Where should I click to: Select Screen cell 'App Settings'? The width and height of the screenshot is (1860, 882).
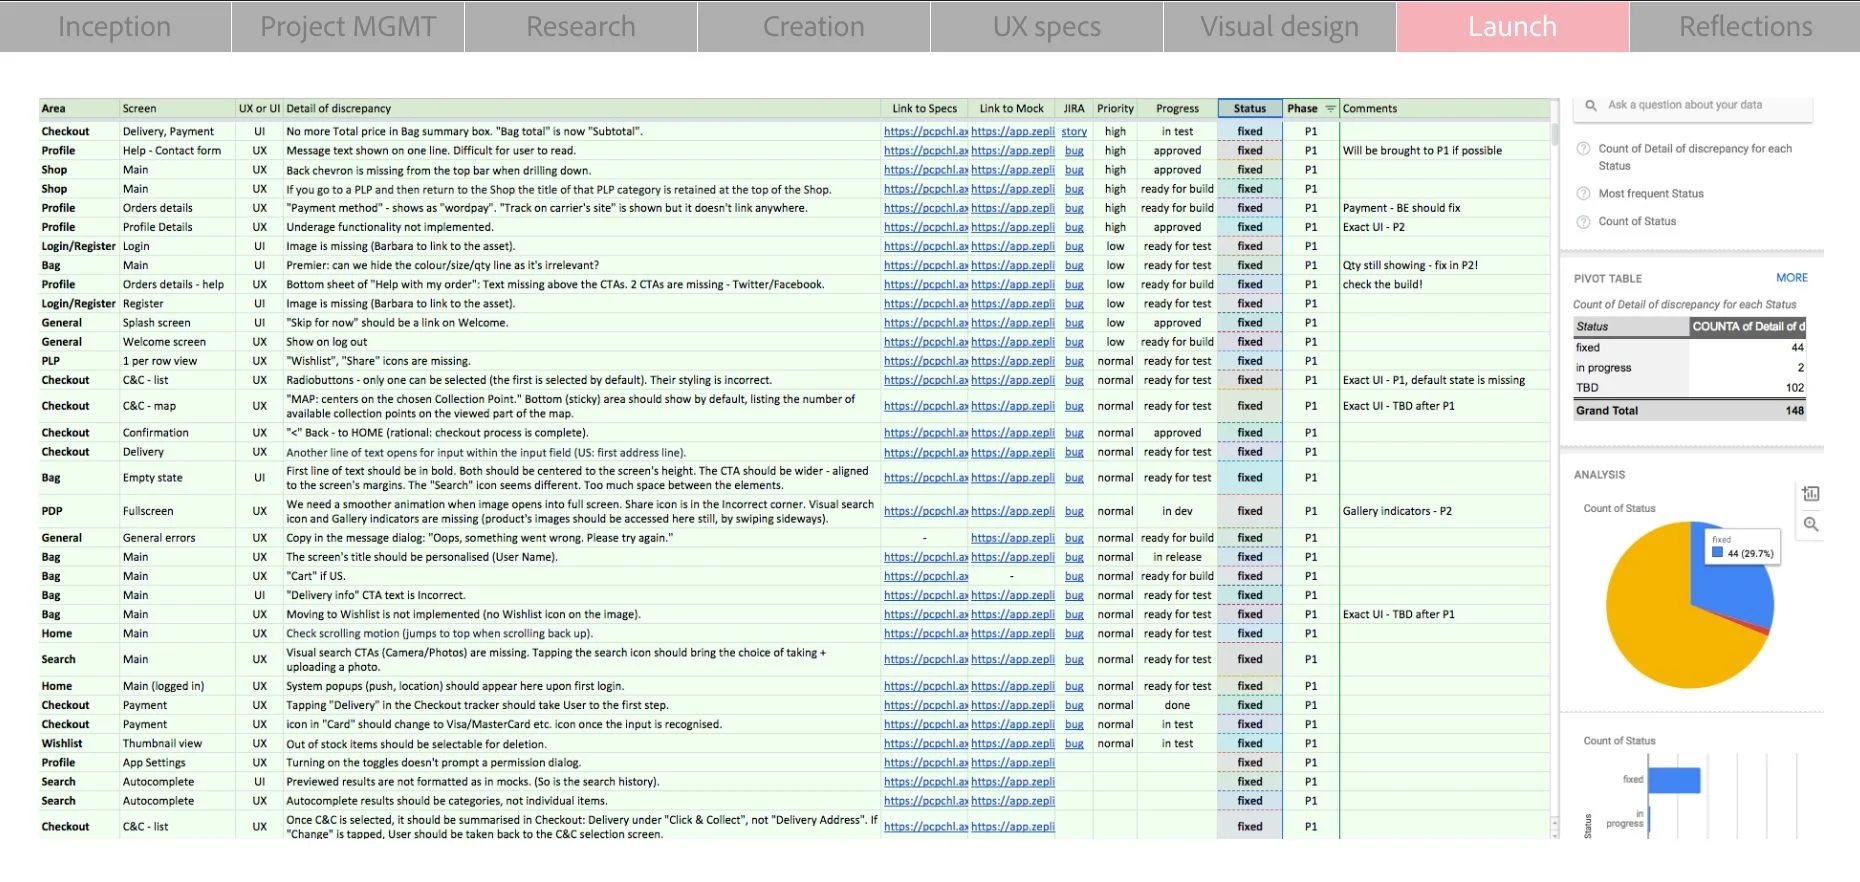point(177,763)
